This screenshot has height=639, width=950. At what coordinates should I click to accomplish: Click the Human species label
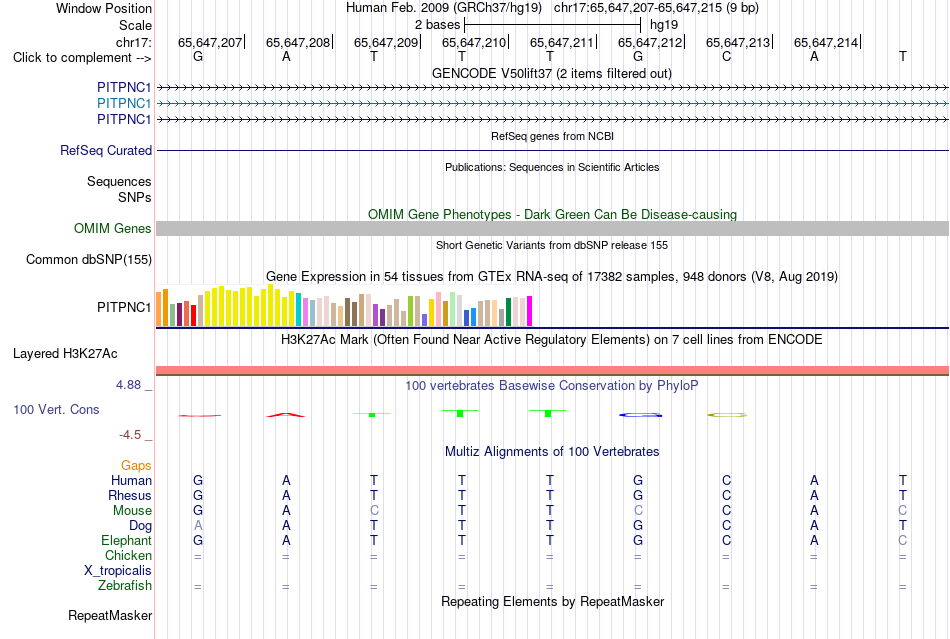[x=131, y=480]
